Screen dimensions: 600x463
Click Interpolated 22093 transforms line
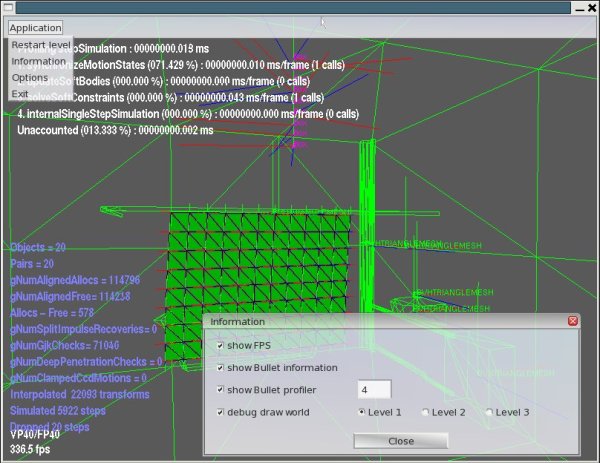coord(80,395)
